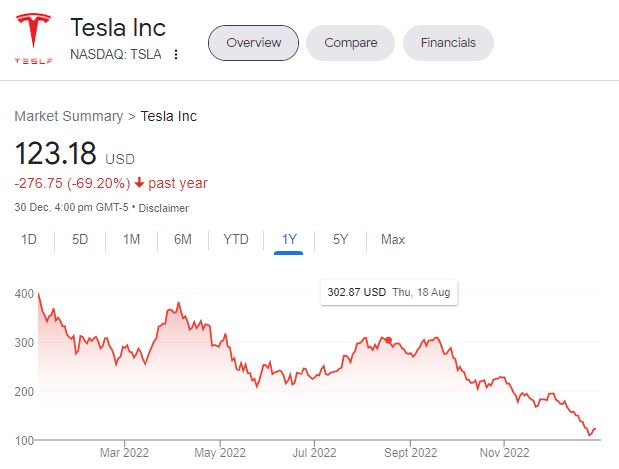Select the Overview tab
Image resolution: width=619 pixels, height=469 pixels.
coord(253,43)
